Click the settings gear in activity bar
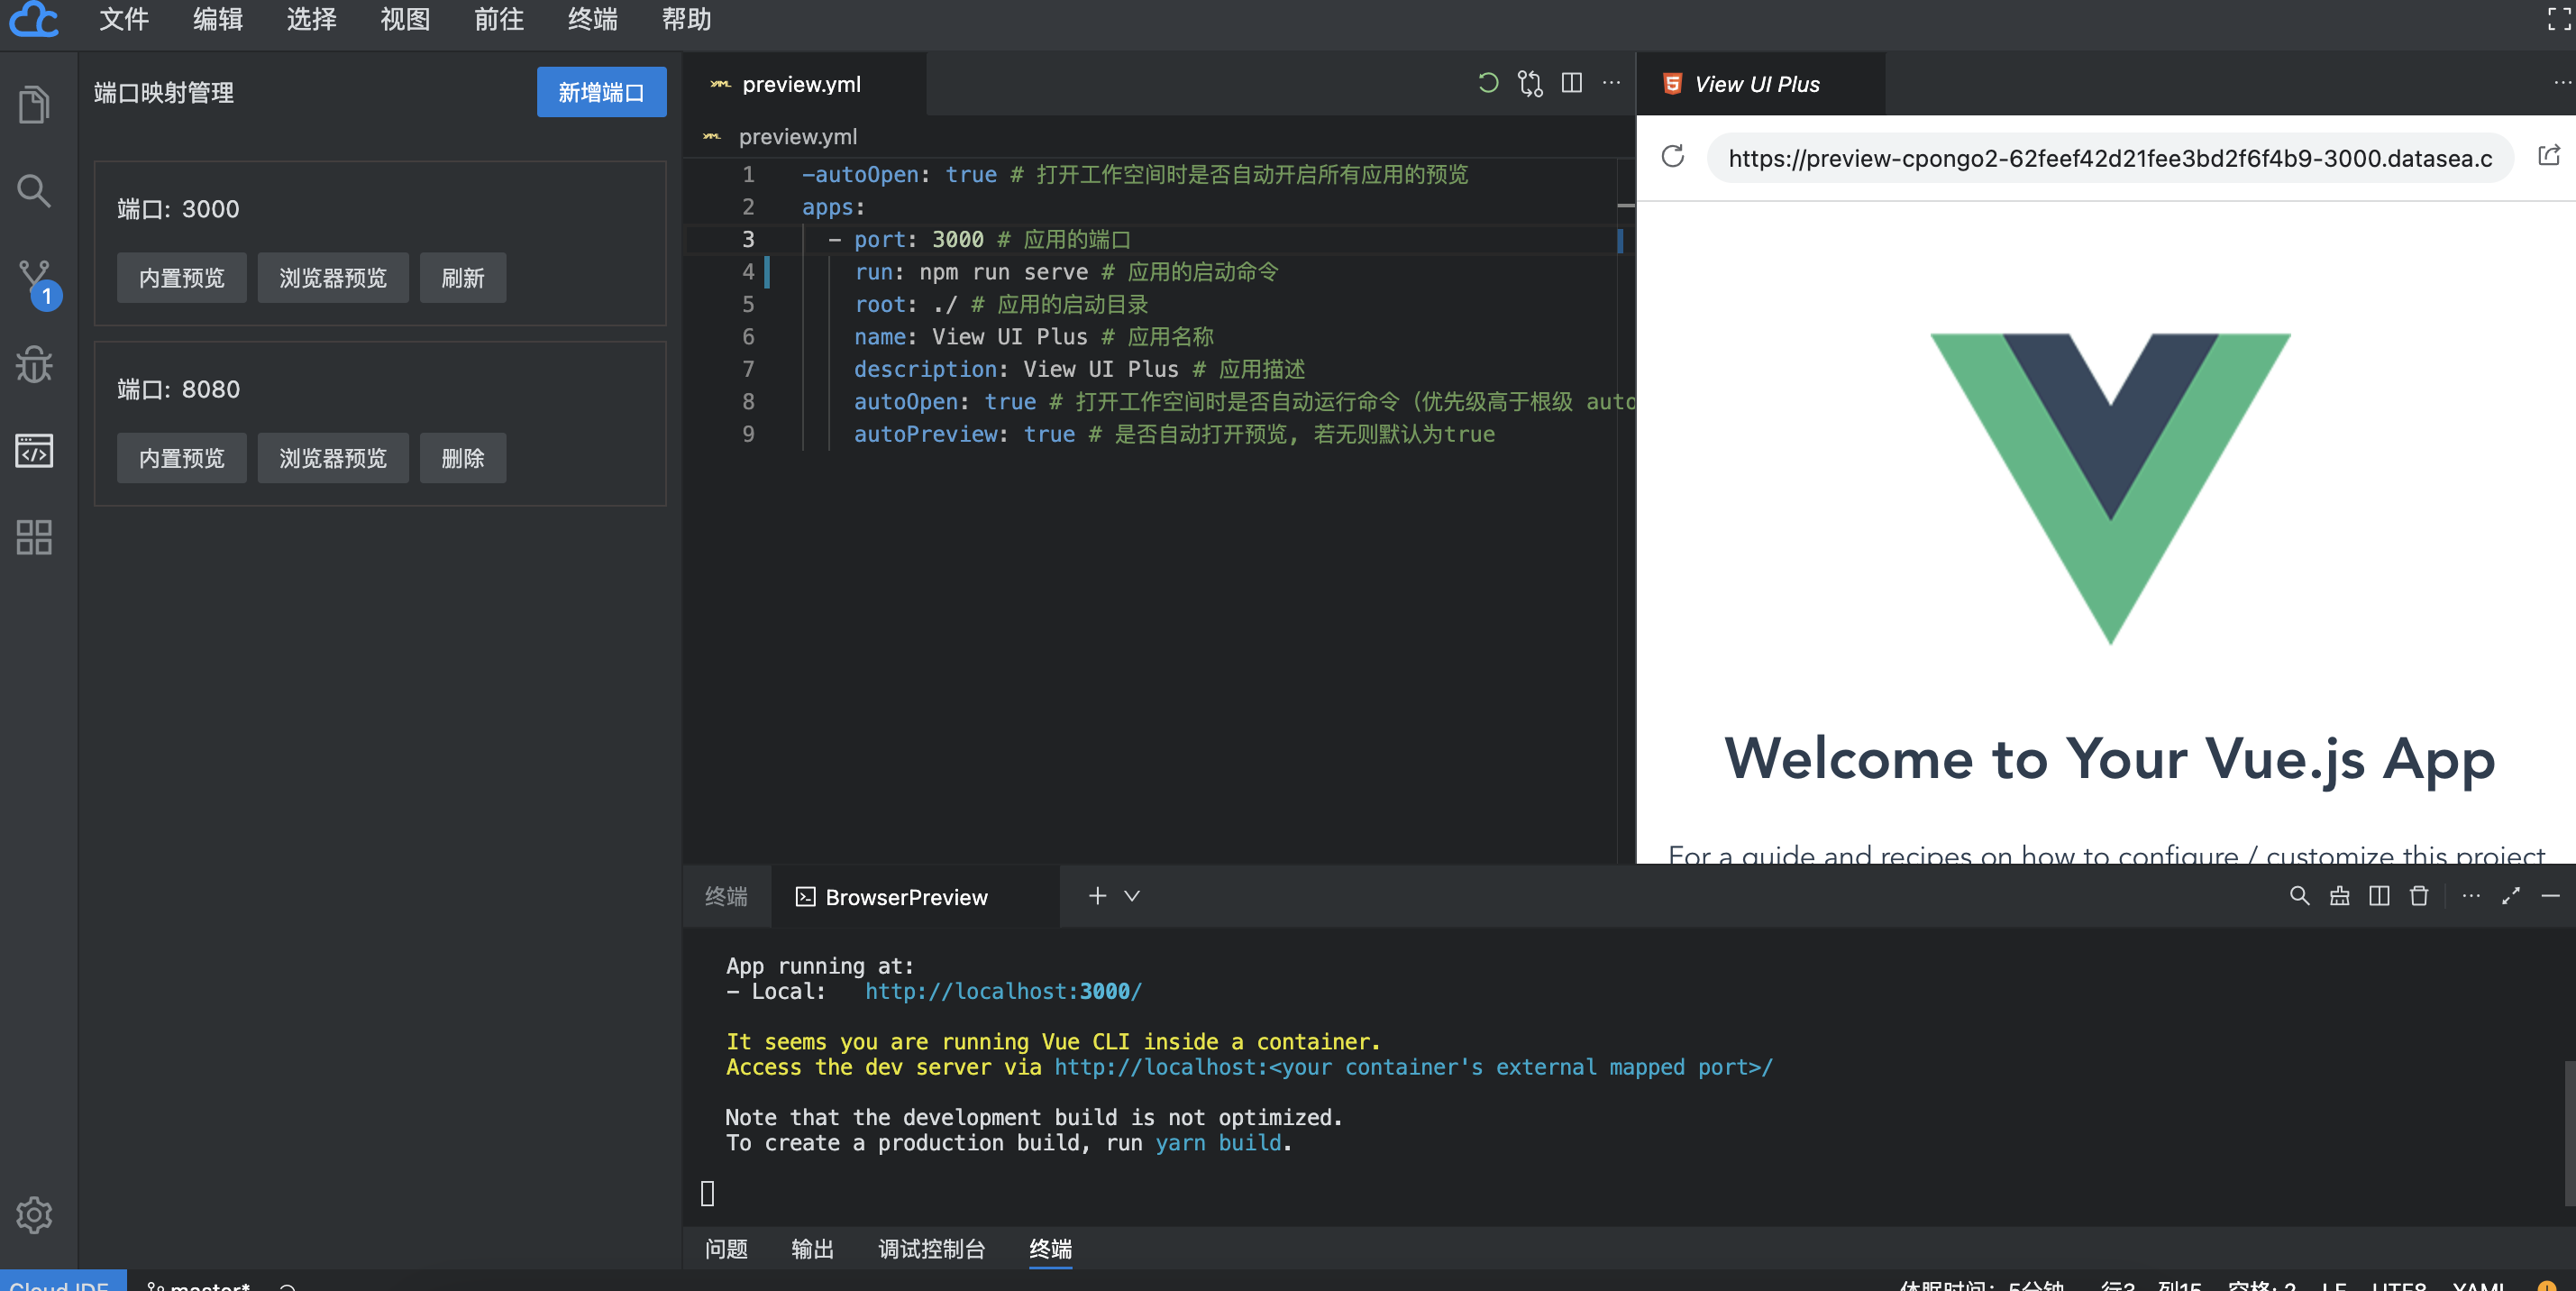The image size is (2576, 1291). tap(34, 1214)
